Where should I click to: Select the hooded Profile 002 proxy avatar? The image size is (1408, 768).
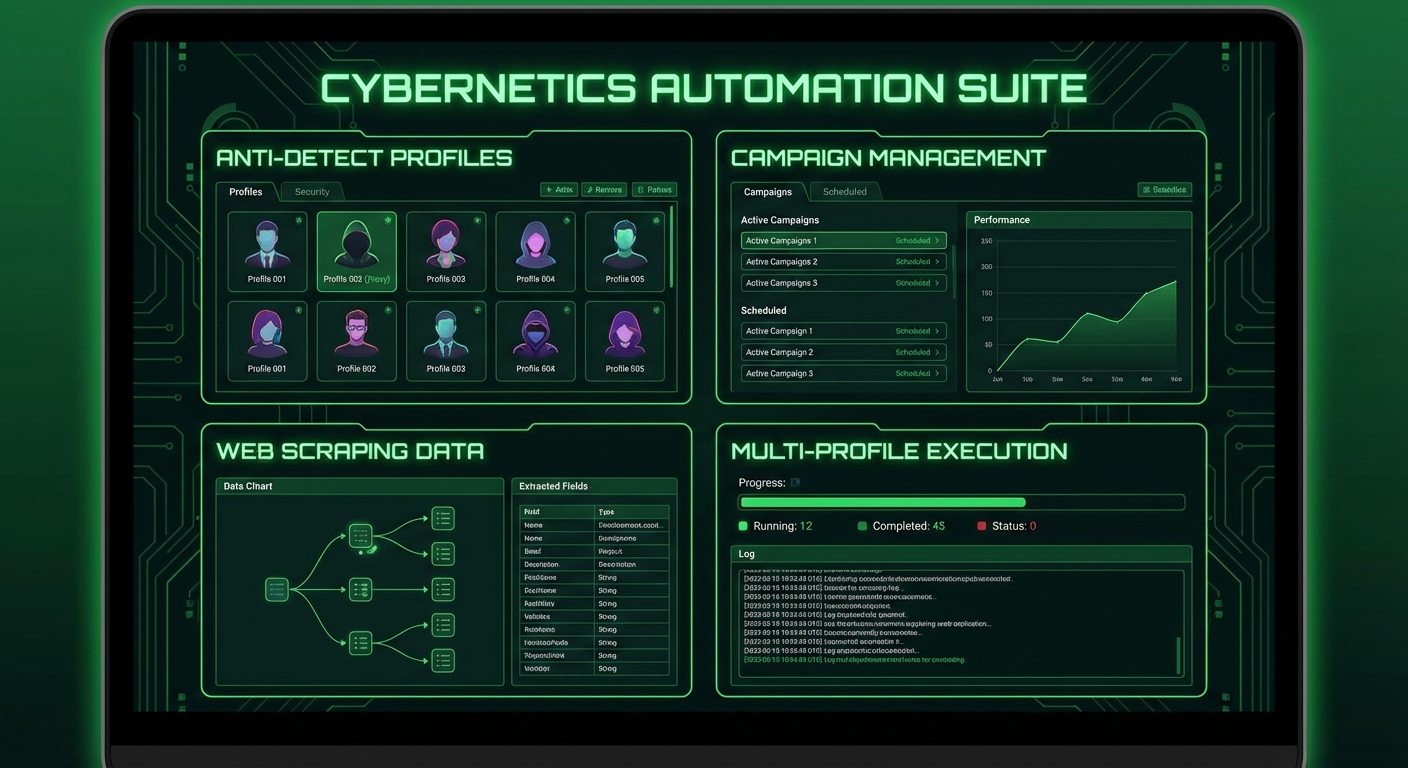coord(356,244)
